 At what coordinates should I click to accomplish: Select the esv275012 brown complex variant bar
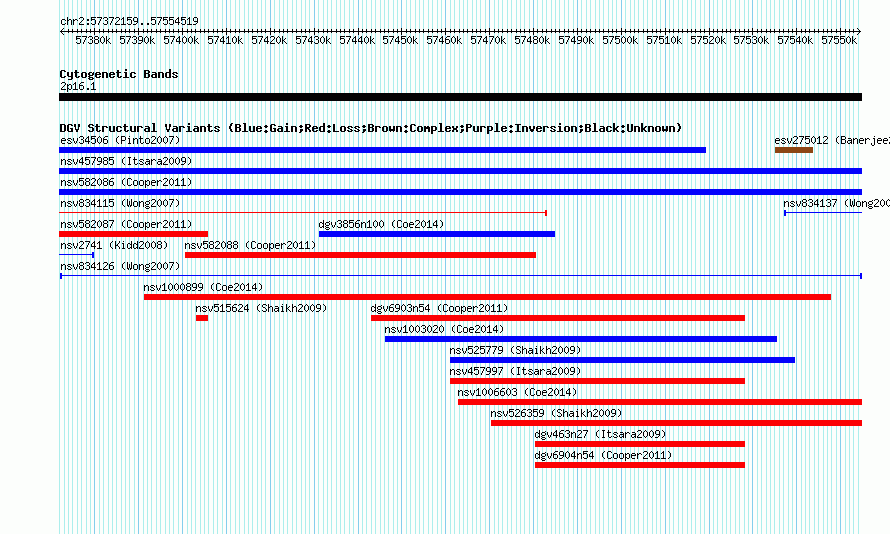coord(794,150)
